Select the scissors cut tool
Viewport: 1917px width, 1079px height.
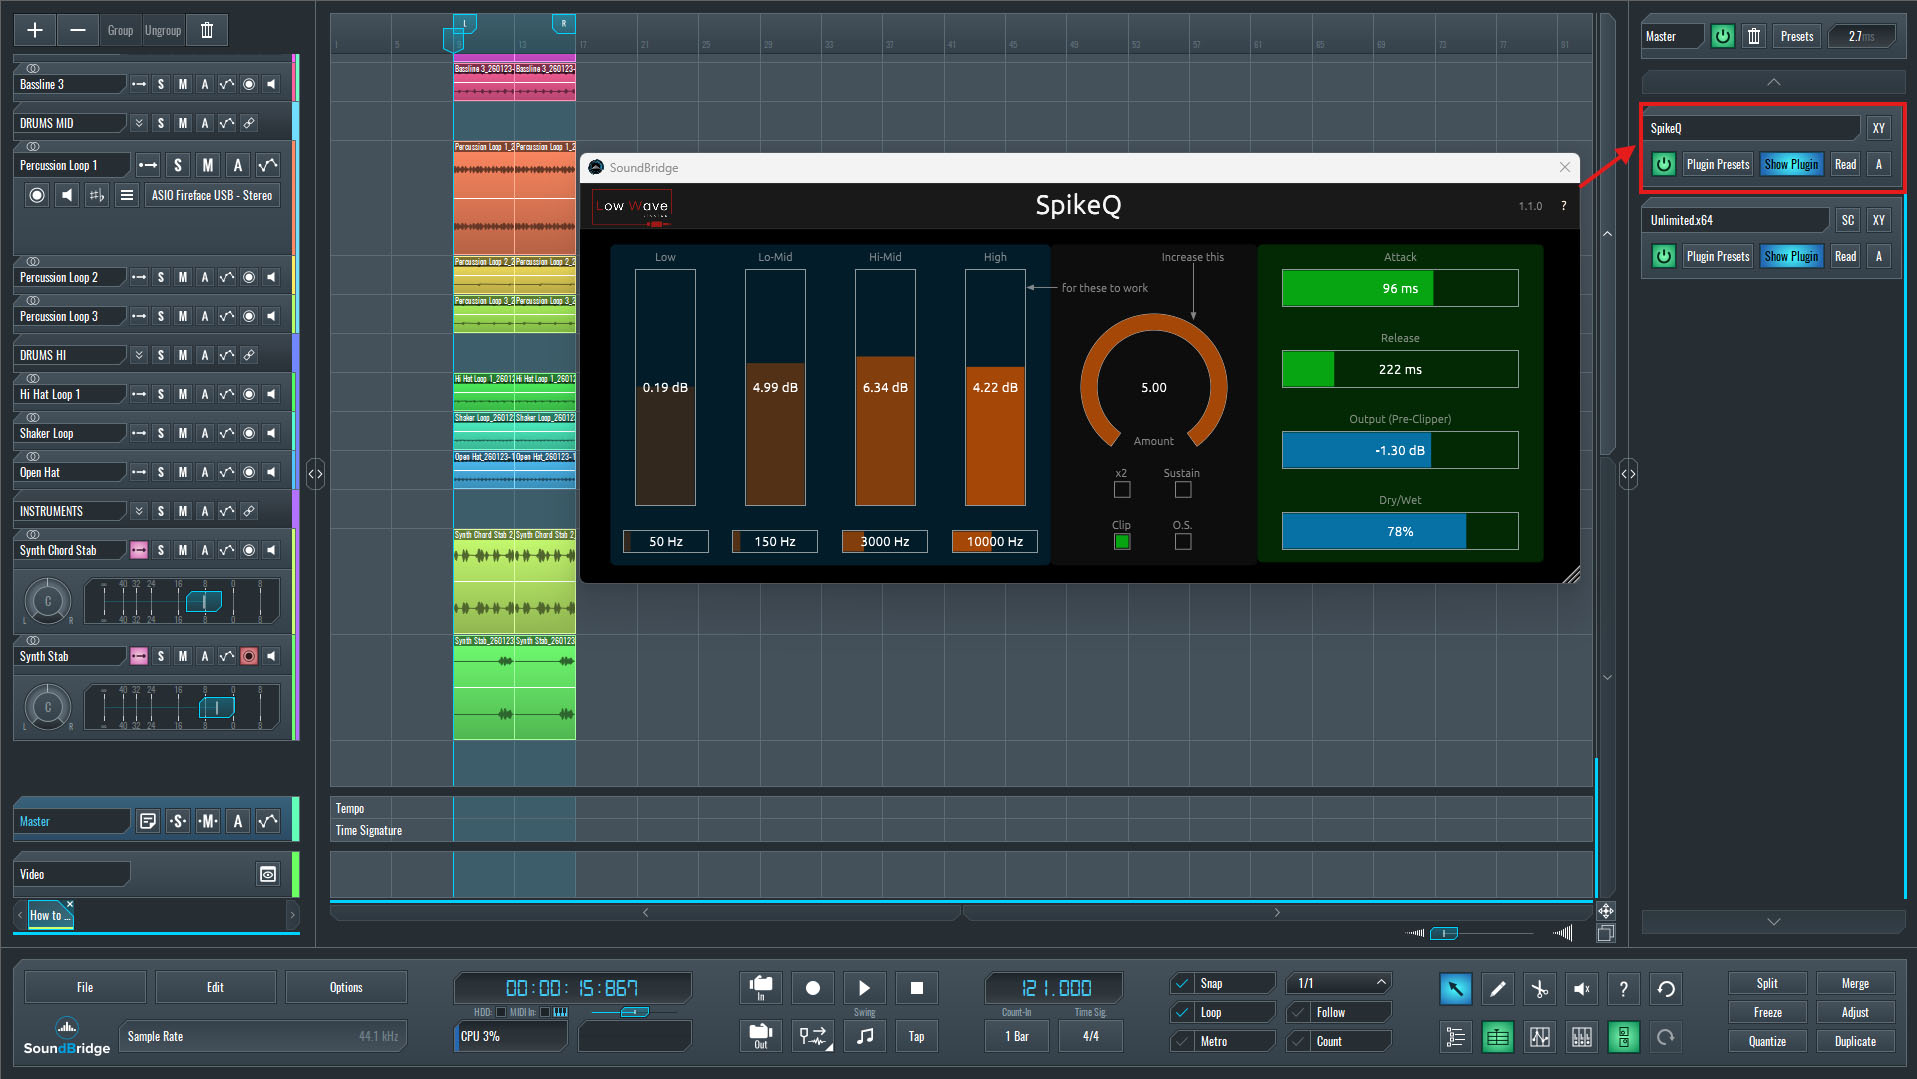coord(1539,989)
